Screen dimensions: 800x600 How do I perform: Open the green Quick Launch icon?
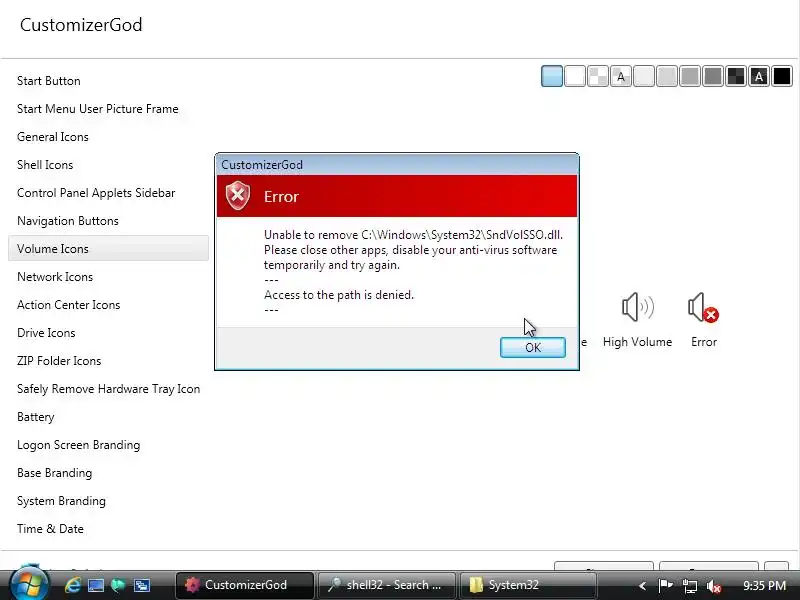[x=118, y=585]
